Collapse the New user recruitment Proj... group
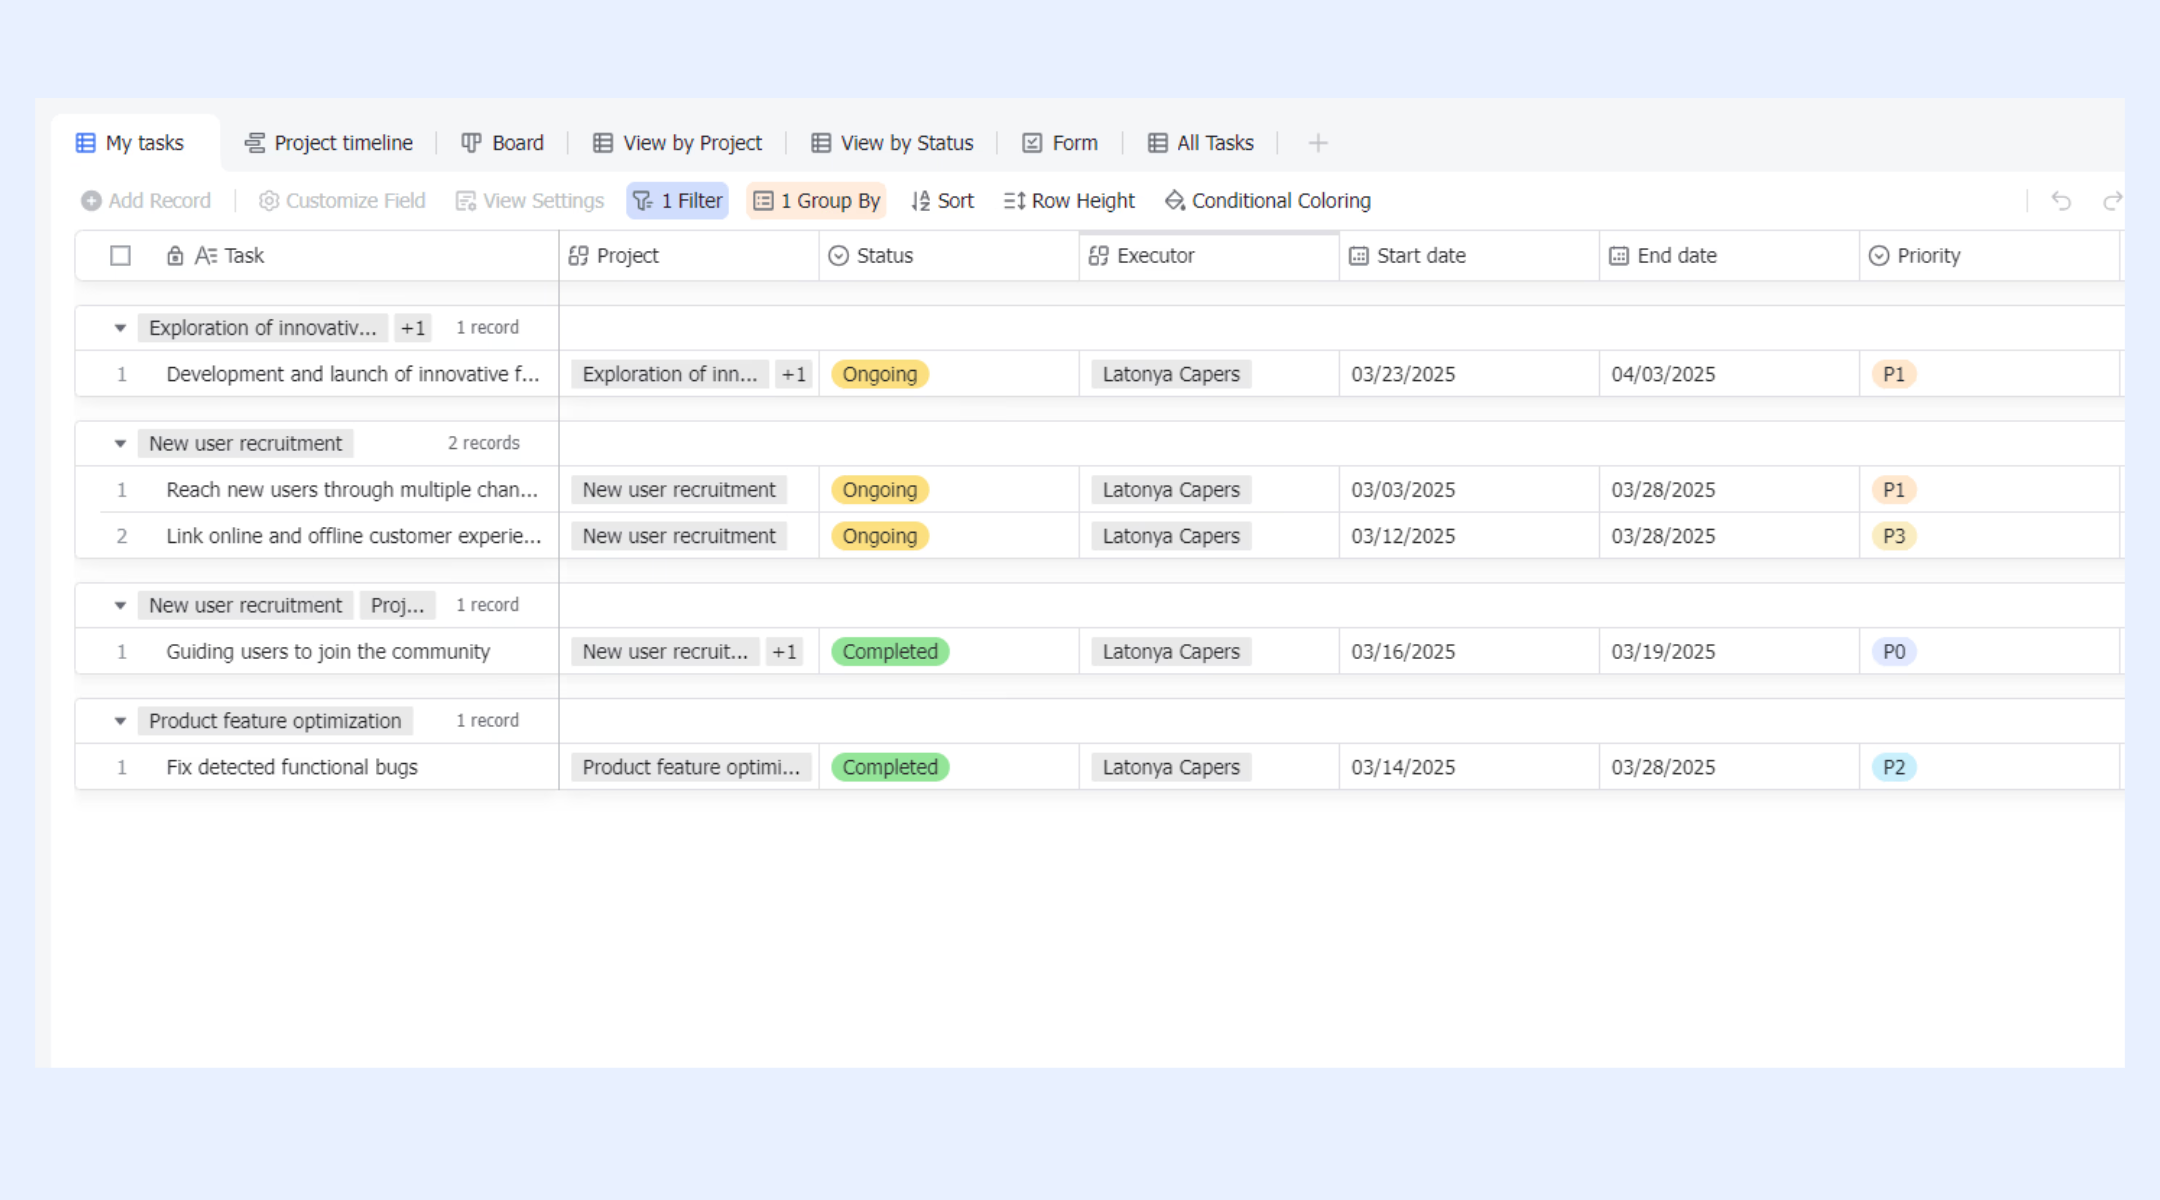Viewport: 2160px width, 1200px height. (x=120, y=605)
